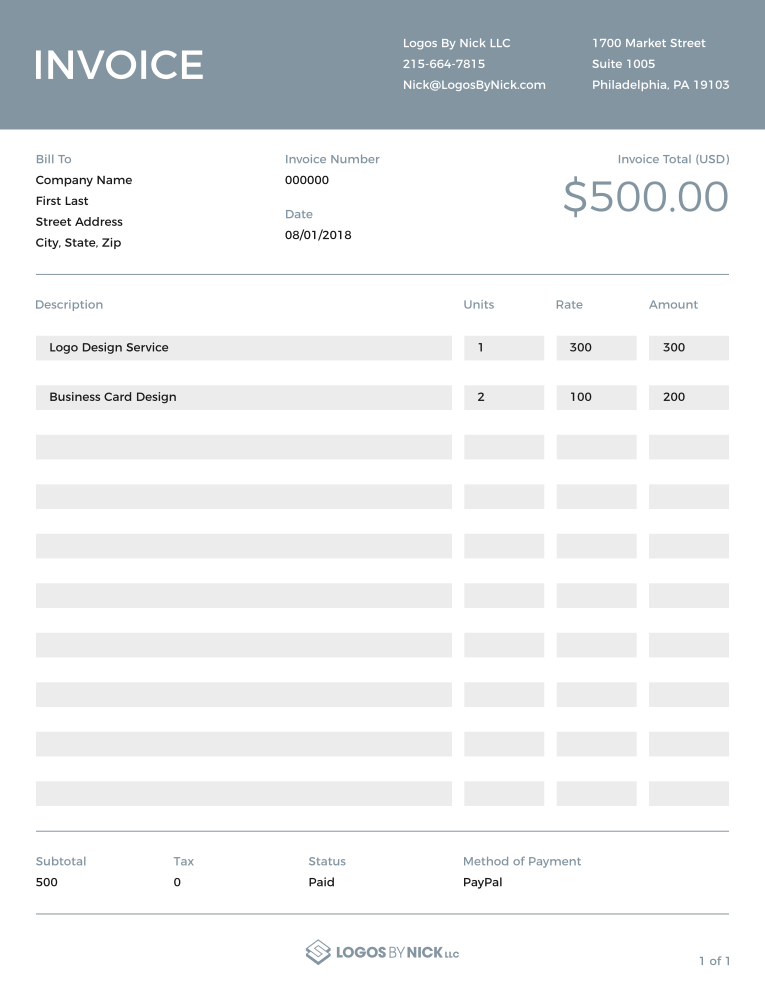Click the Nick@LogosByNick.com email address
765x990 pixels.
474,85
